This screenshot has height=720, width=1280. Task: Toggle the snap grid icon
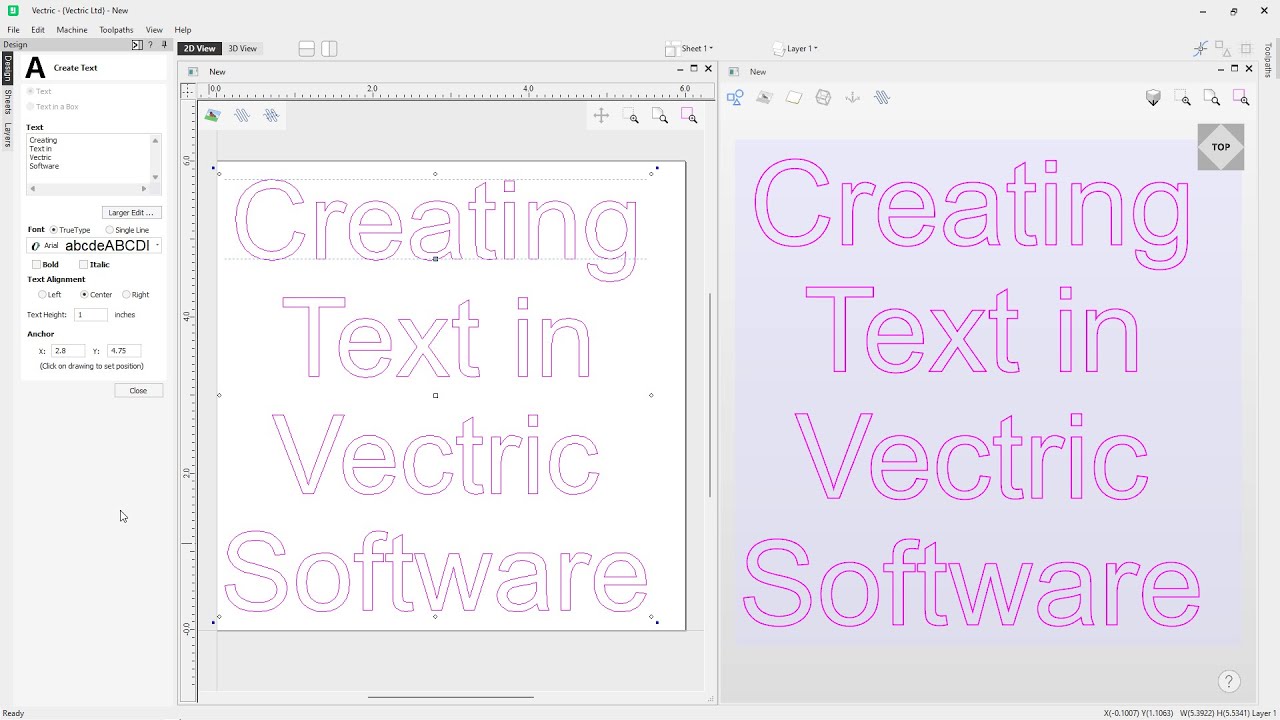tap(1246, 48)
